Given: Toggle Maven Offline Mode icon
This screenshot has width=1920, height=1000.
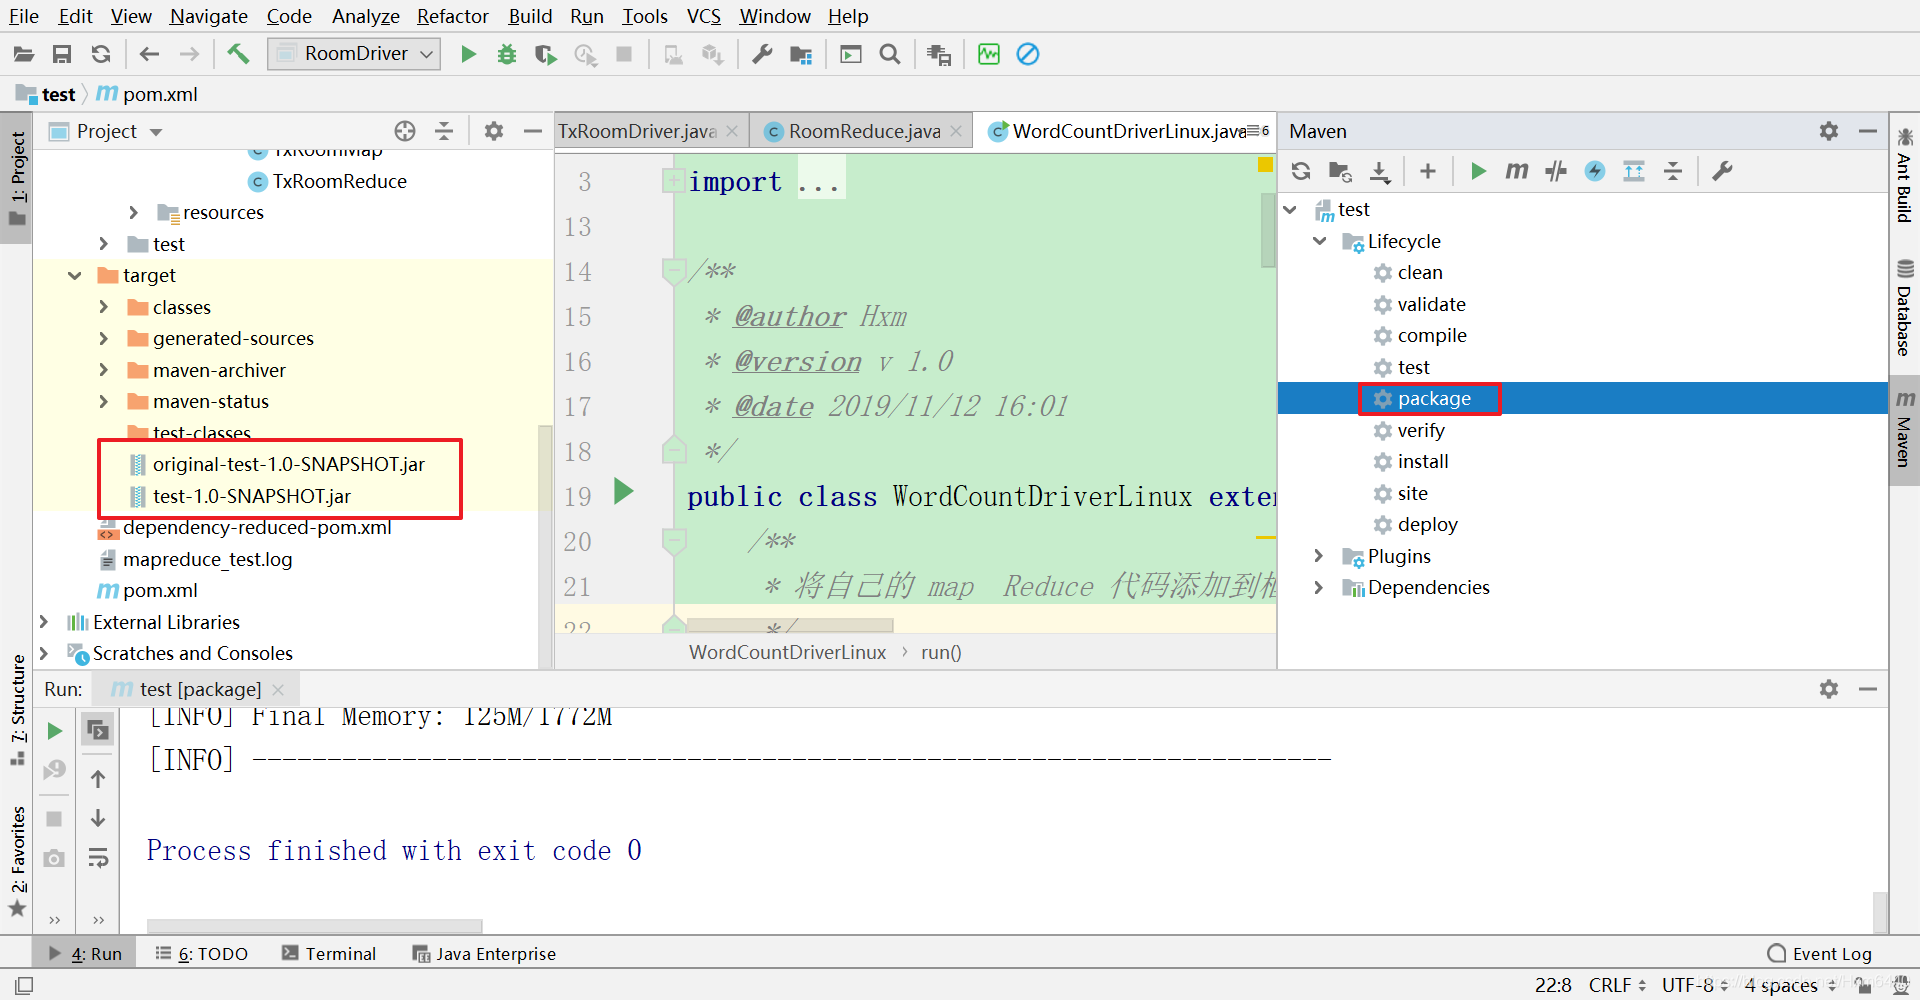Looking at the screenshot, I should click(x=1556, y=171).
